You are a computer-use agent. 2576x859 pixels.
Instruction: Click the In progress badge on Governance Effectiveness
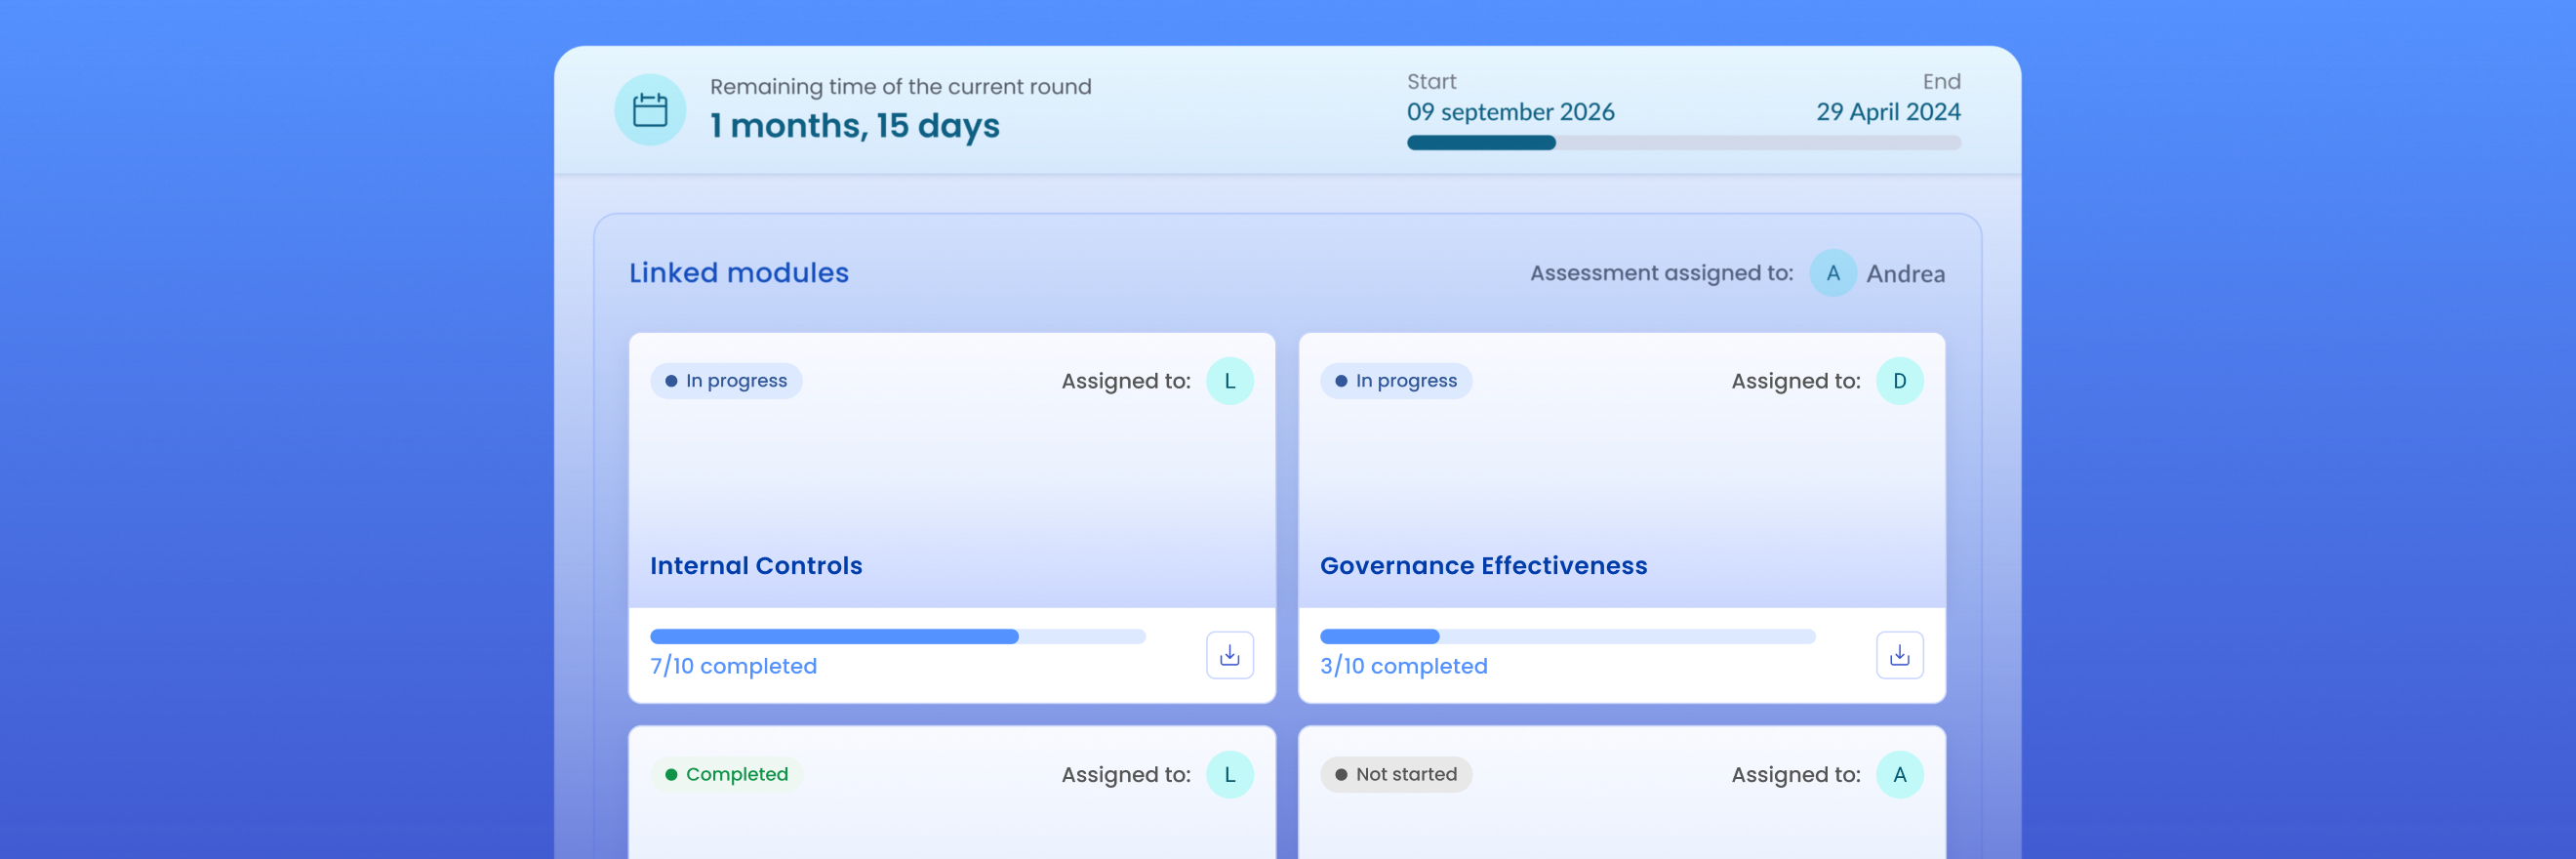pyautogui.click(x=1396, y=381)
